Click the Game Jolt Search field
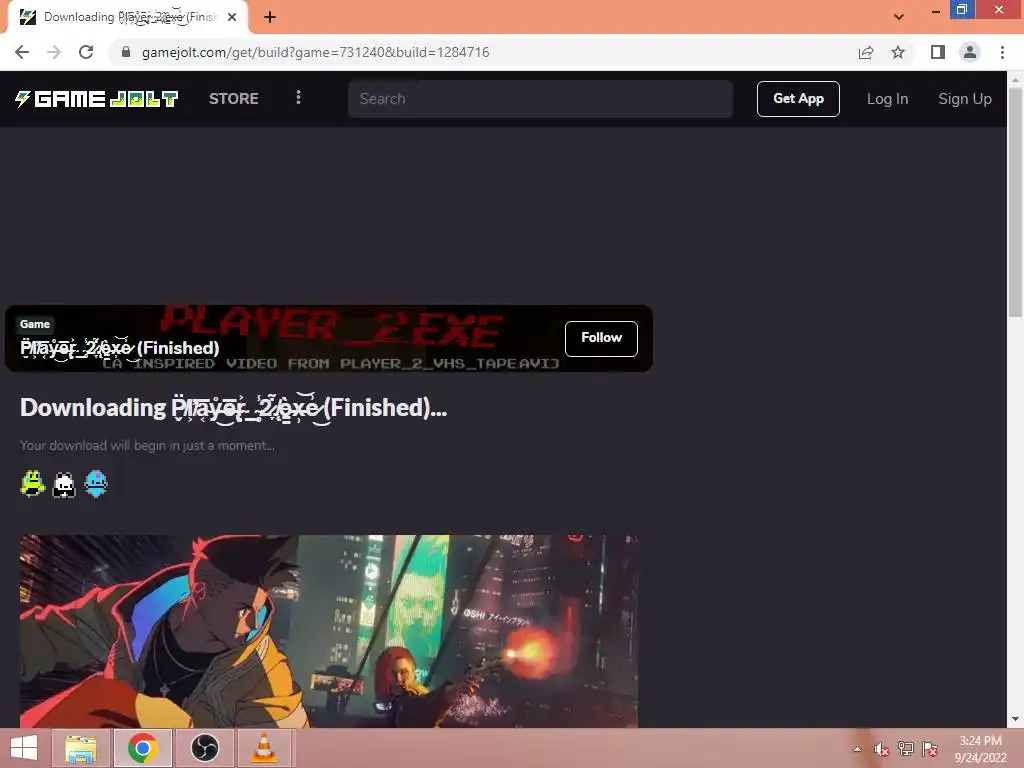Viewport: 1024px width, 768px height. click(x=540, y=99)
